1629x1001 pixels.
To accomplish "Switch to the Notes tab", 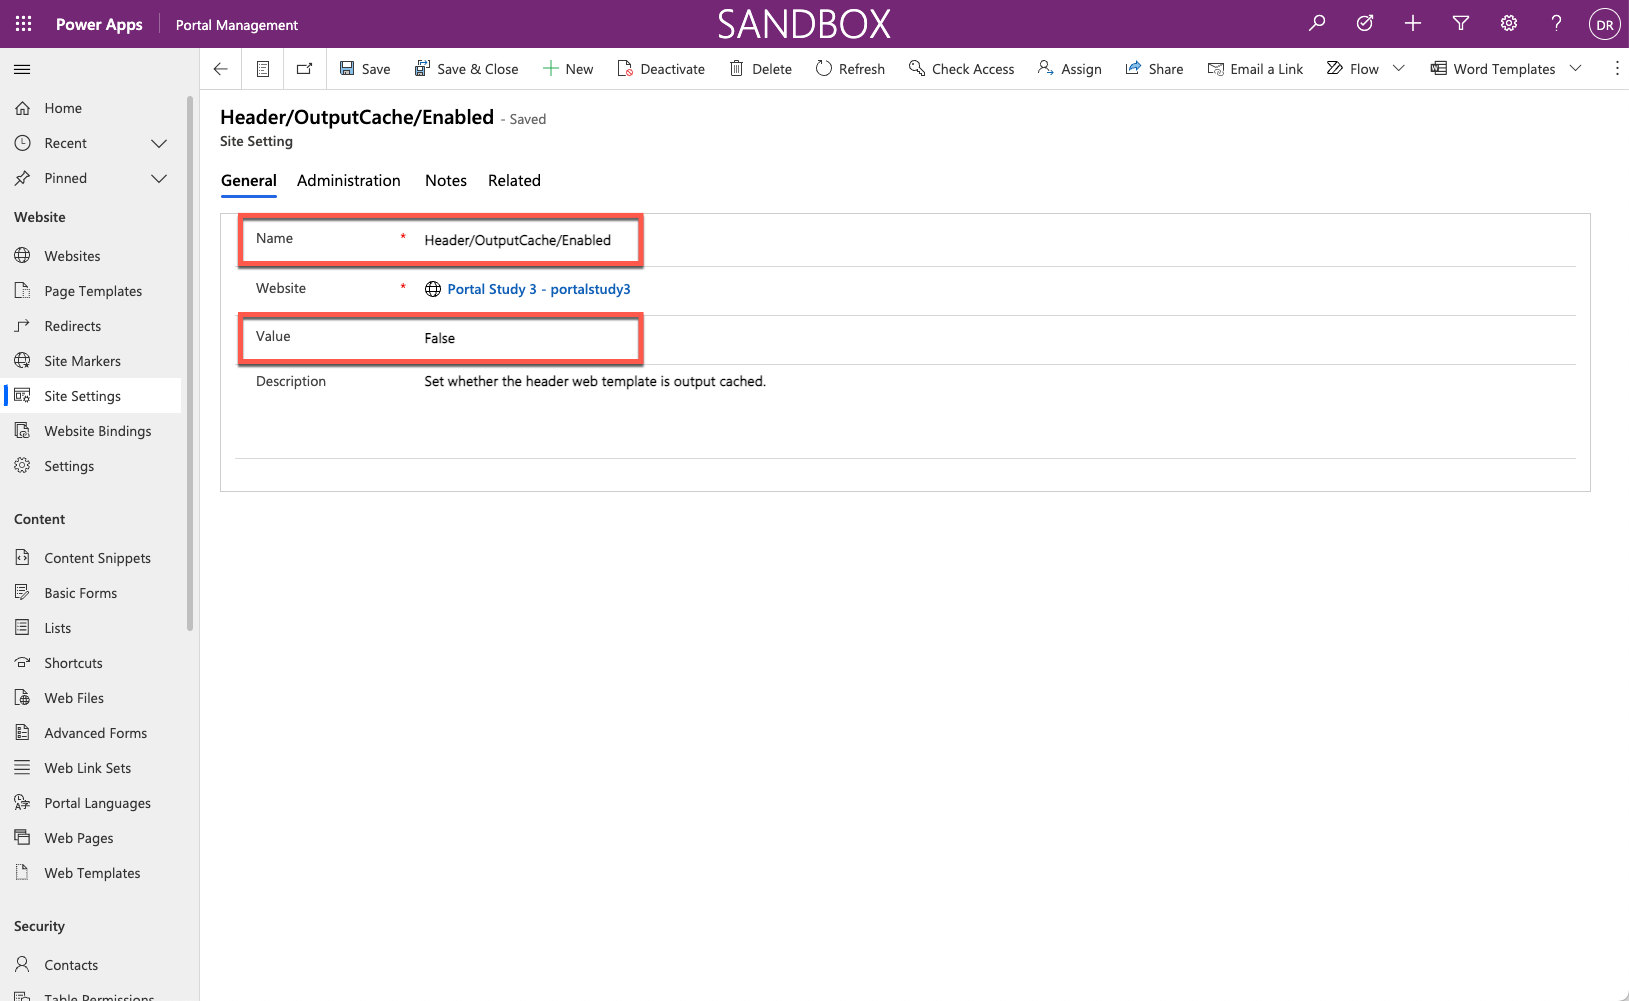I will pyautogui.click(x=446, y=181).
